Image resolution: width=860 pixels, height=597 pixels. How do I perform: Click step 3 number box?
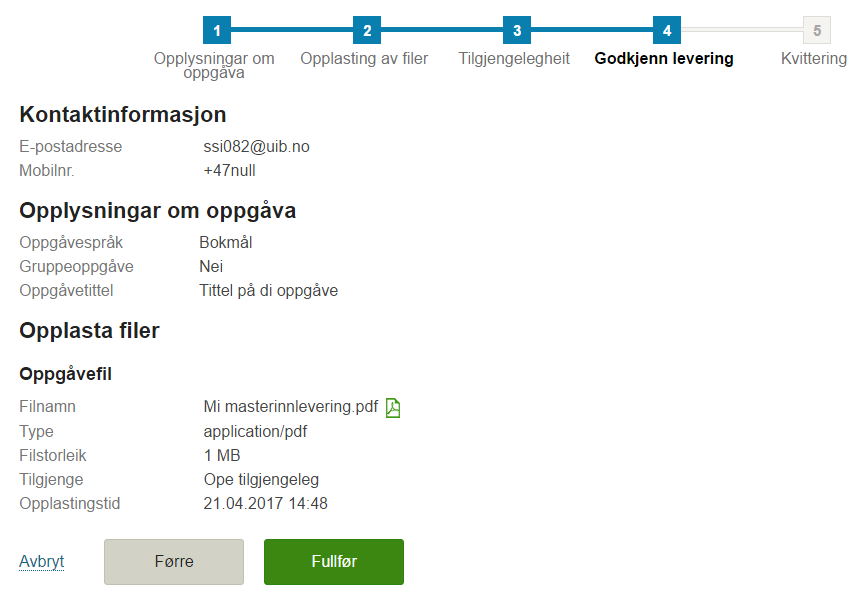[x=517, y=30]
